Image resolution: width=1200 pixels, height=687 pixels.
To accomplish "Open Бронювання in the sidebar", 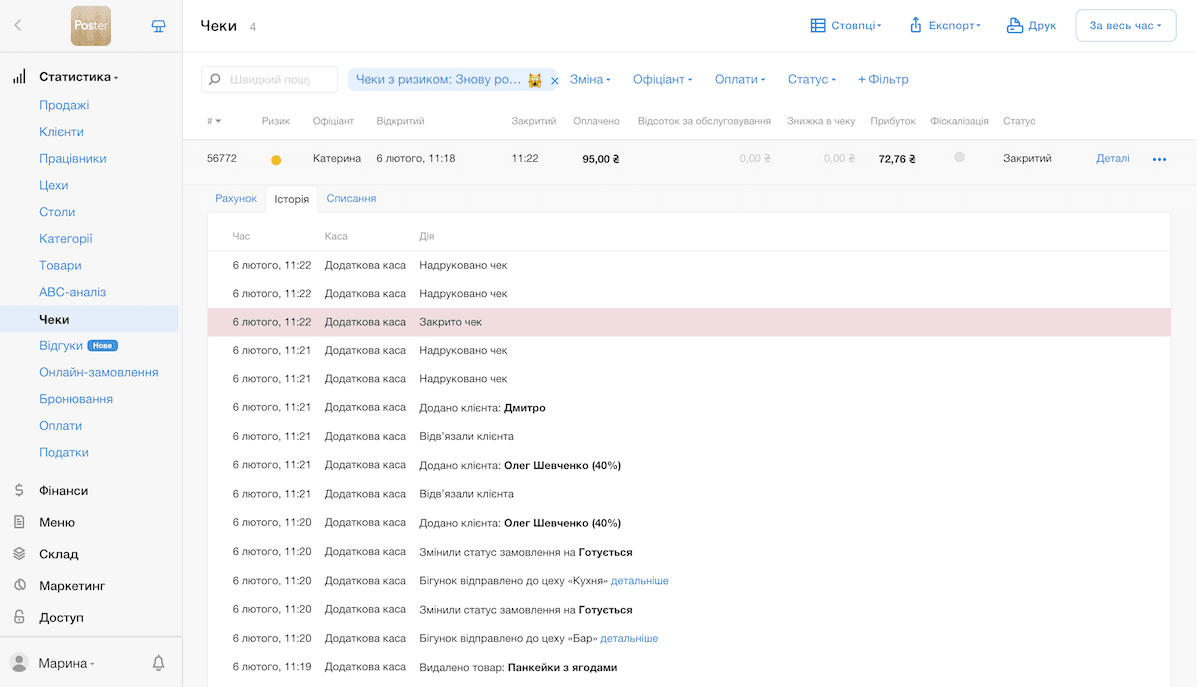I will 76,399.
